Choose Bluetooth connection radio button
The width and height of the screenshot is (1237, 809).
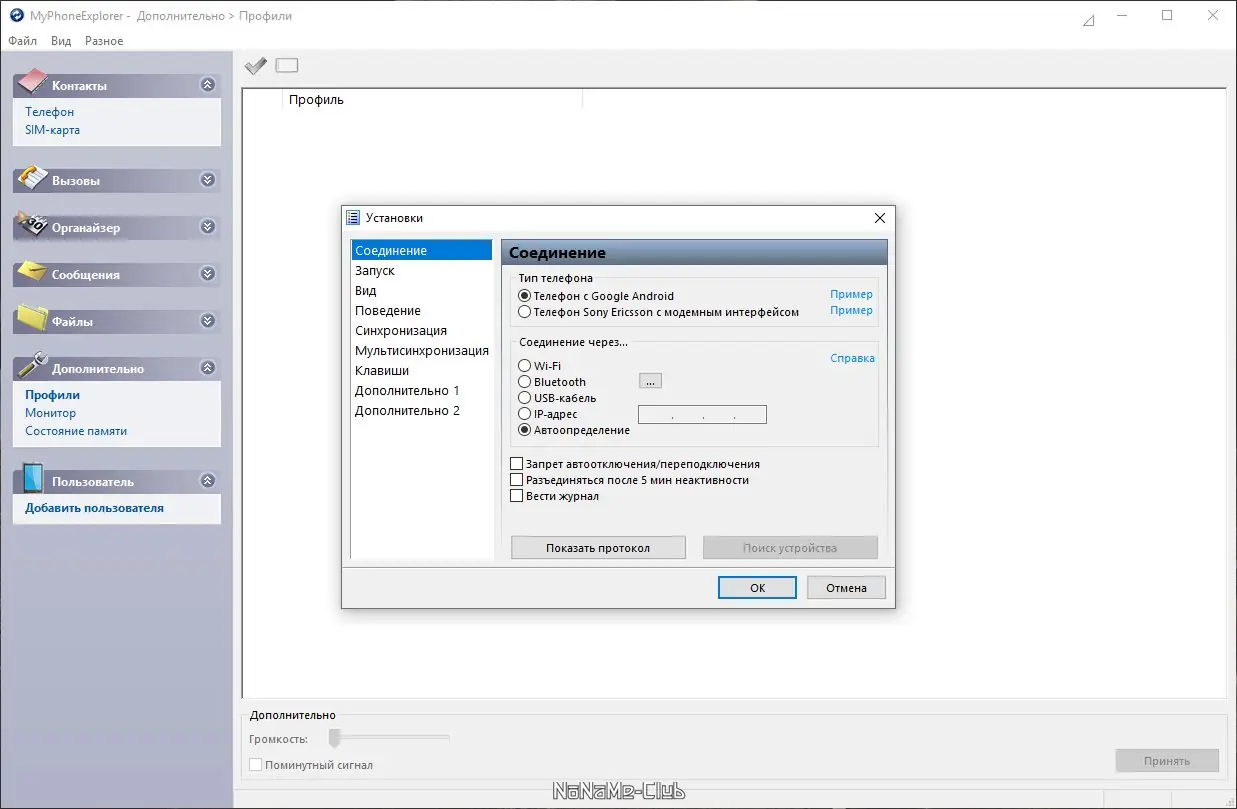524,382
